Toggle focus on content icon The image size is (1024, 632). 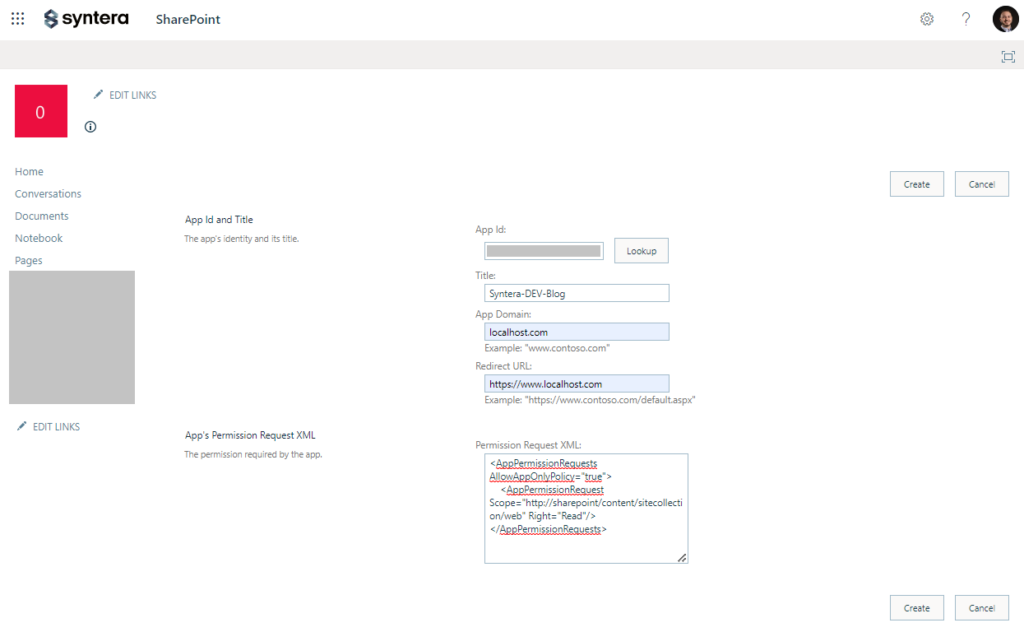point(1008,57)
